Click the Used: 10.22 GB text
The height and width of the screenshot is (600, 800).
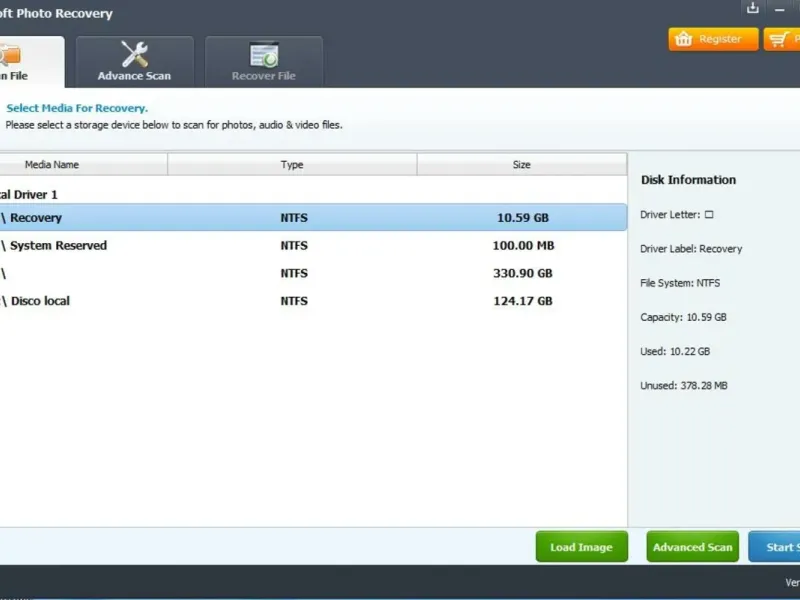click(675, 352)
